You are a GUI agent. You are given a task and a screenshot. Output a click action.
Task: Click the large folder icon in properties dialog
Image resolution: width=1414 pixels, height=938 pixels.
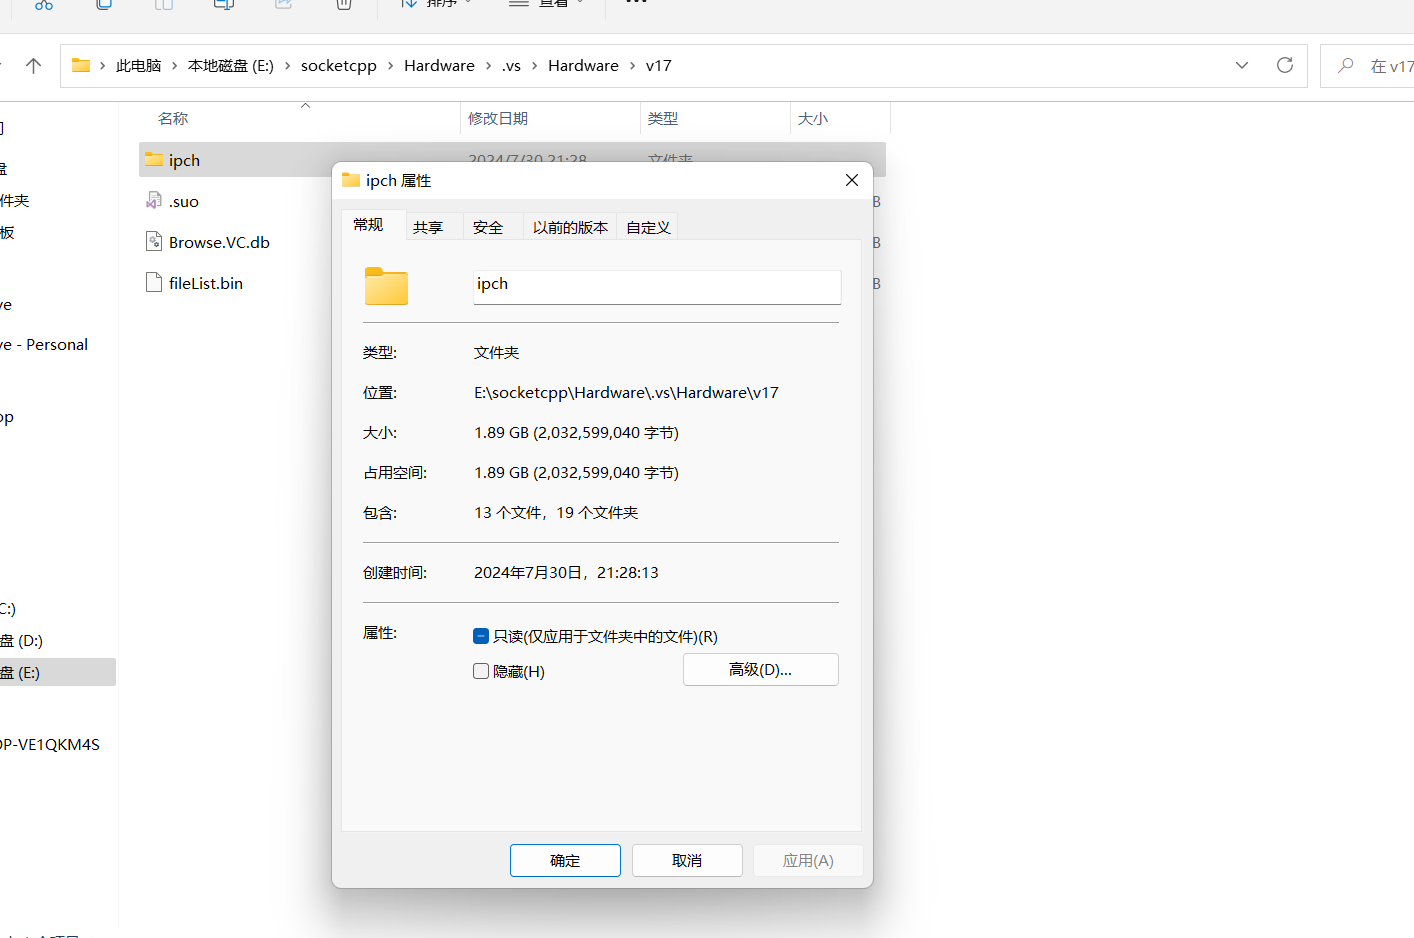[x=386, y=286]
